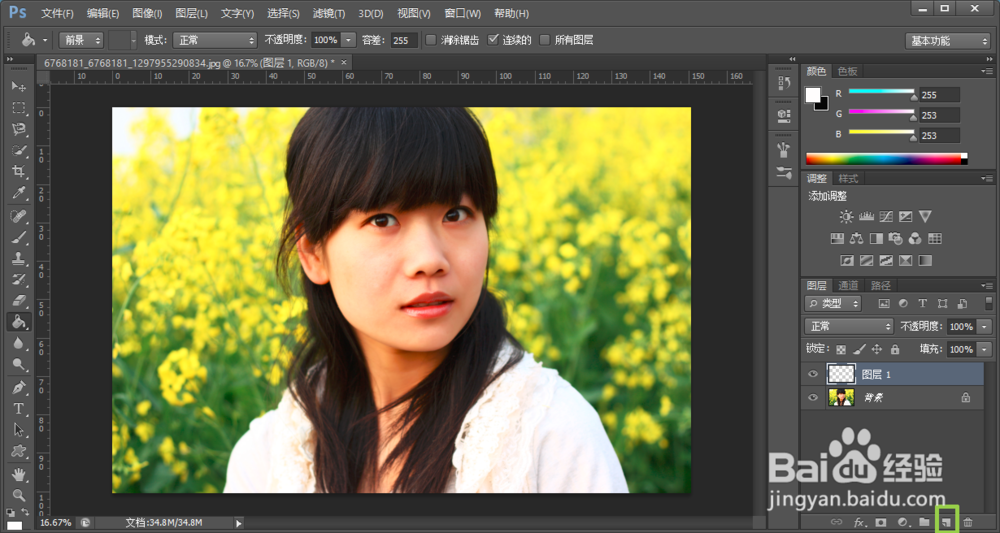Image resolution: width=1000 pixels, height=533 pixels.
Task: Hide the 图层 1 layer eye
Action: 812,374
